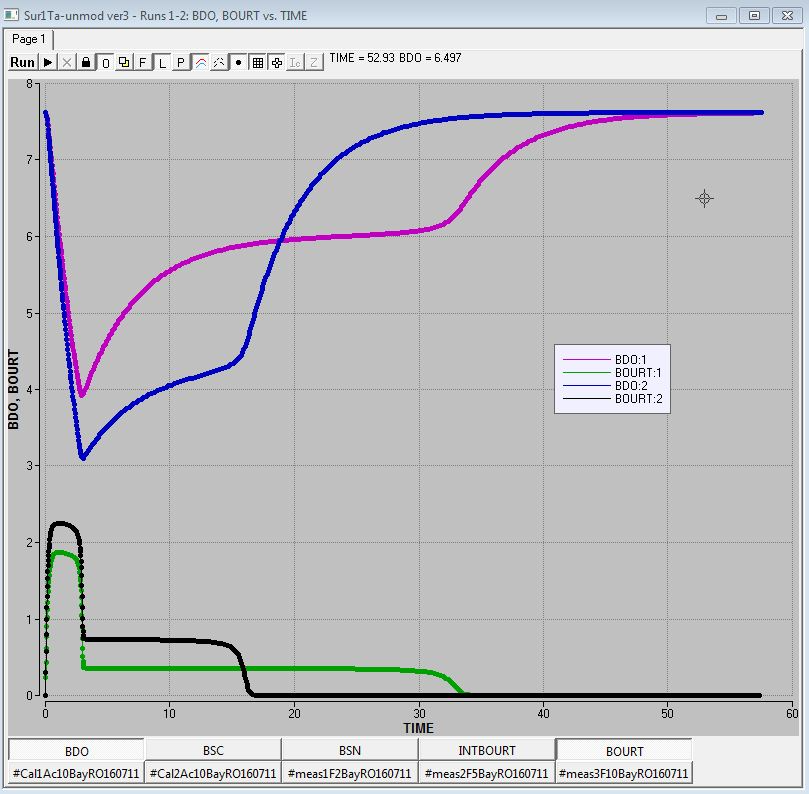Click dataset button #Cal1Ac10BayRO160711
This screenshot has height=794, width=809.
pyautogui.click(x=77, y=772)
